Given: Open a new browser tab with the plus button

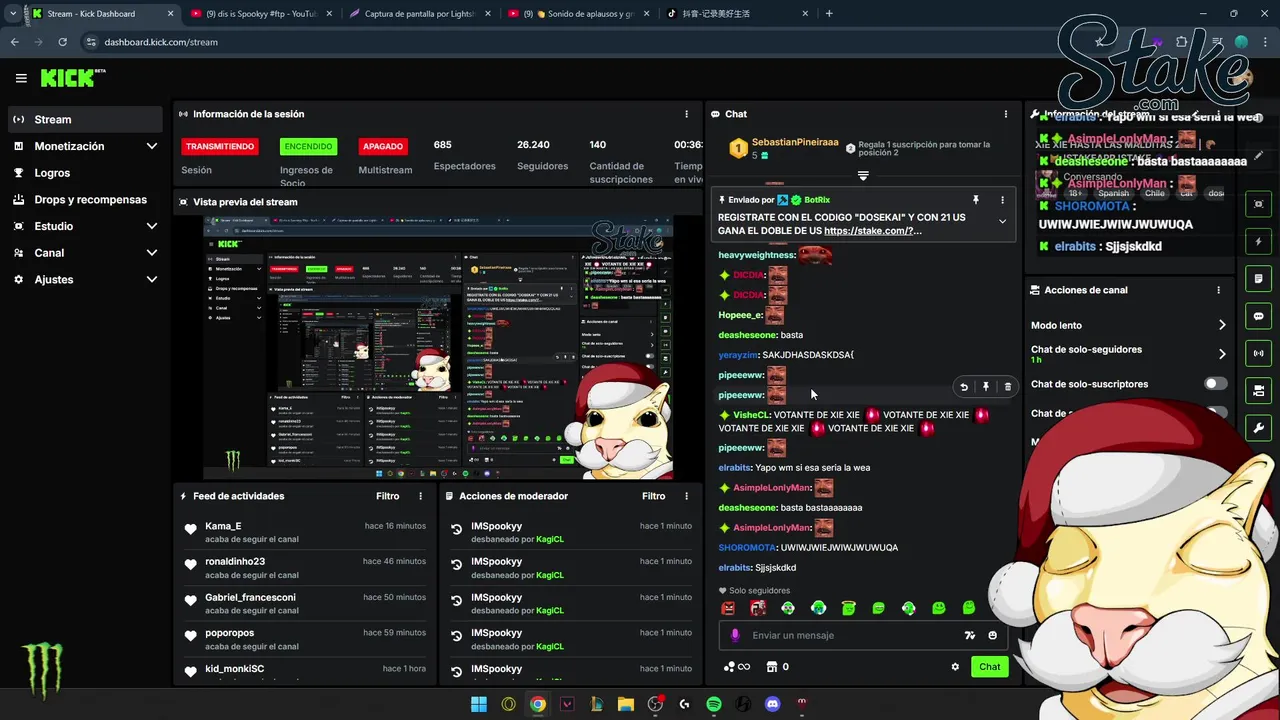Looking at the screenshot, I should (829, 14).
